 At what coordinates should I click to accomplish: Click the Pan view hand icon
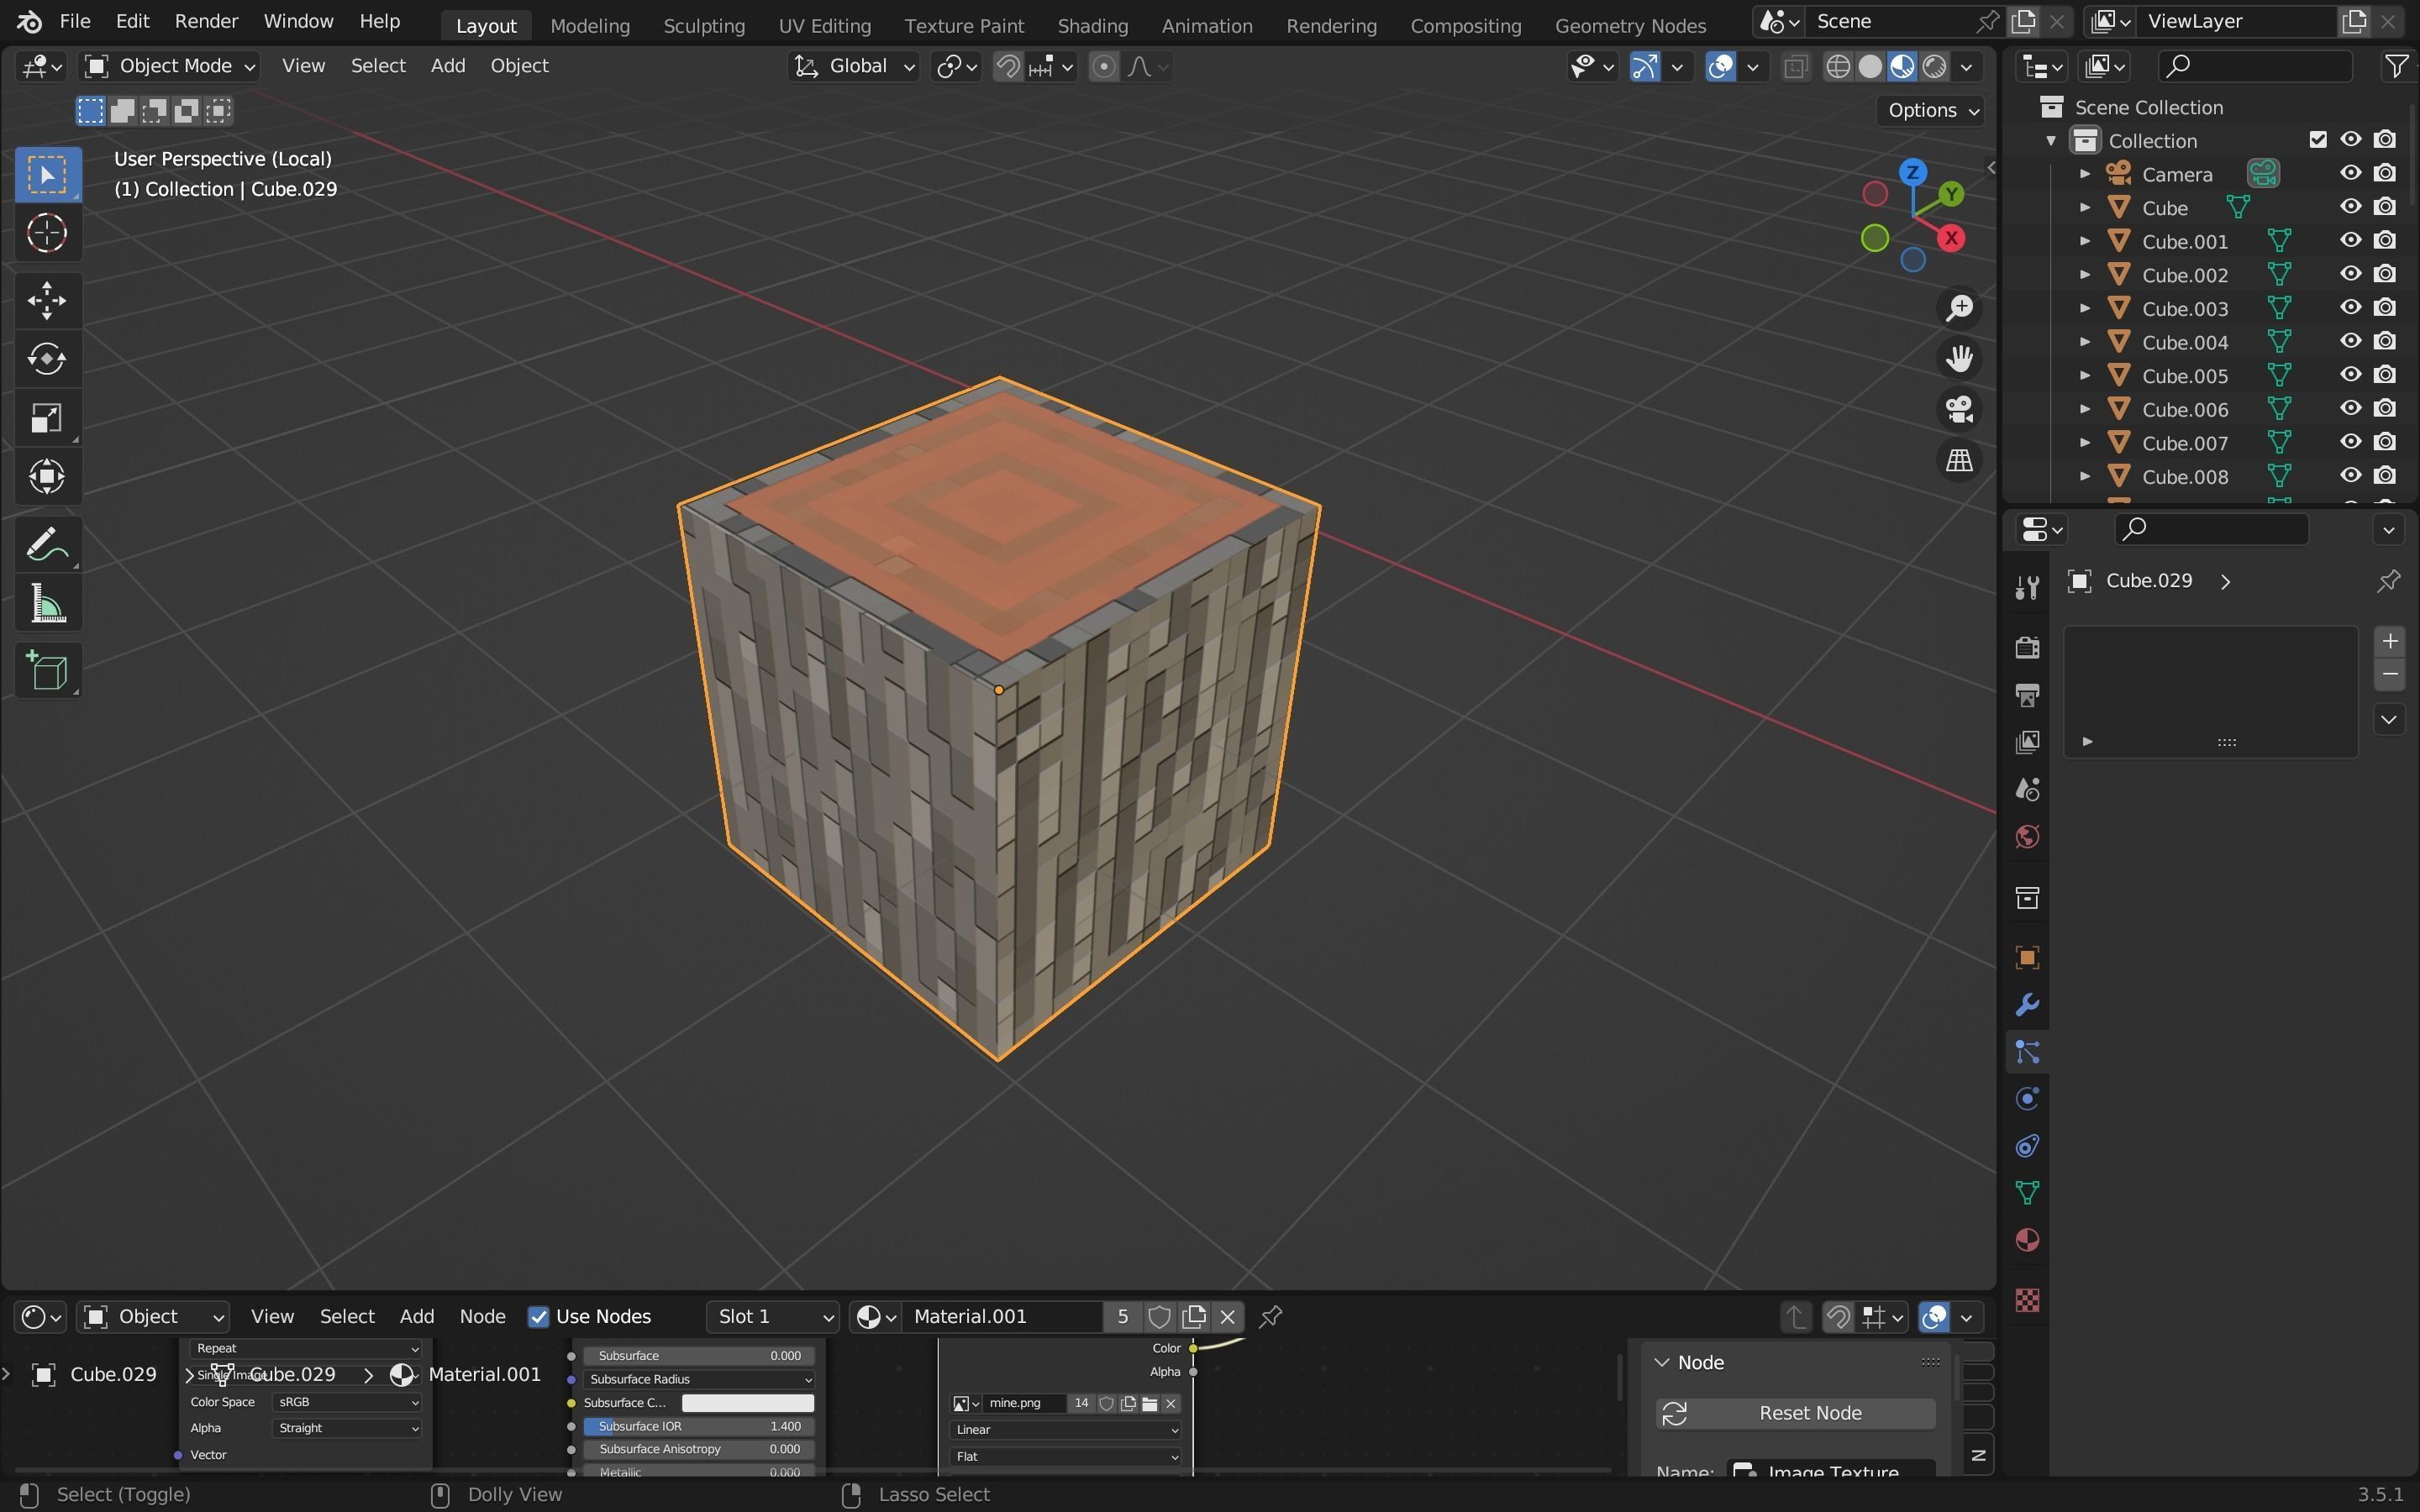click(1959, 359)
